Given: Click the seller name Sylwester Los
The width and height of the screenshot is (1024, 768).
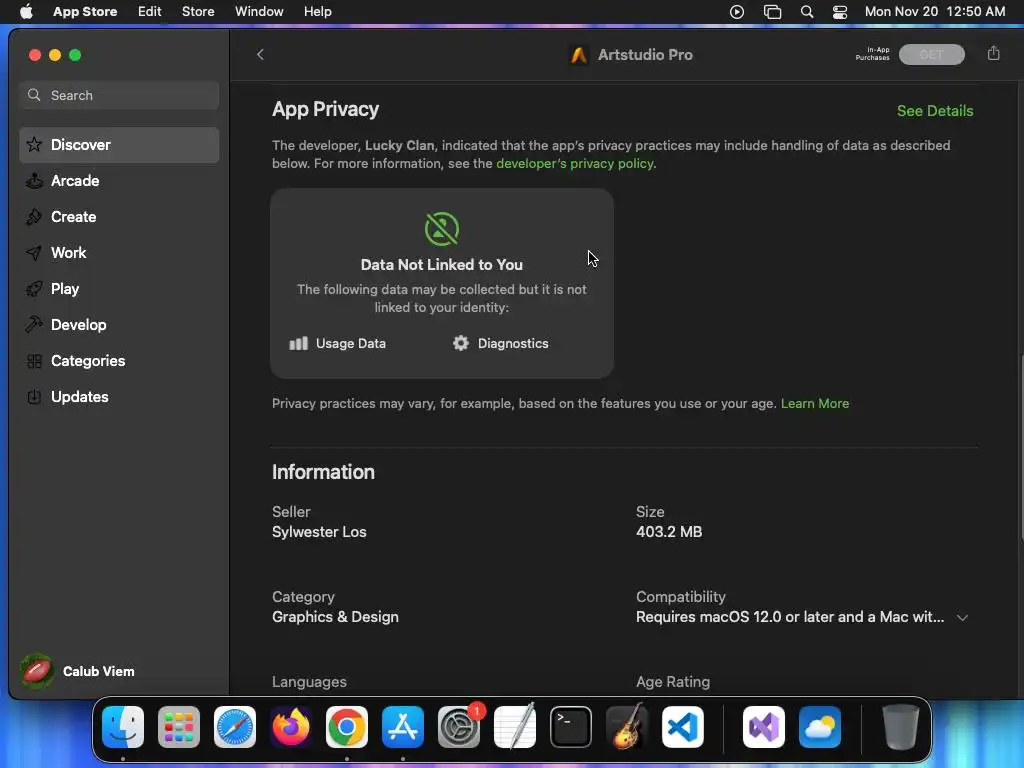Looking at the screenshot, I should (319, 532).
